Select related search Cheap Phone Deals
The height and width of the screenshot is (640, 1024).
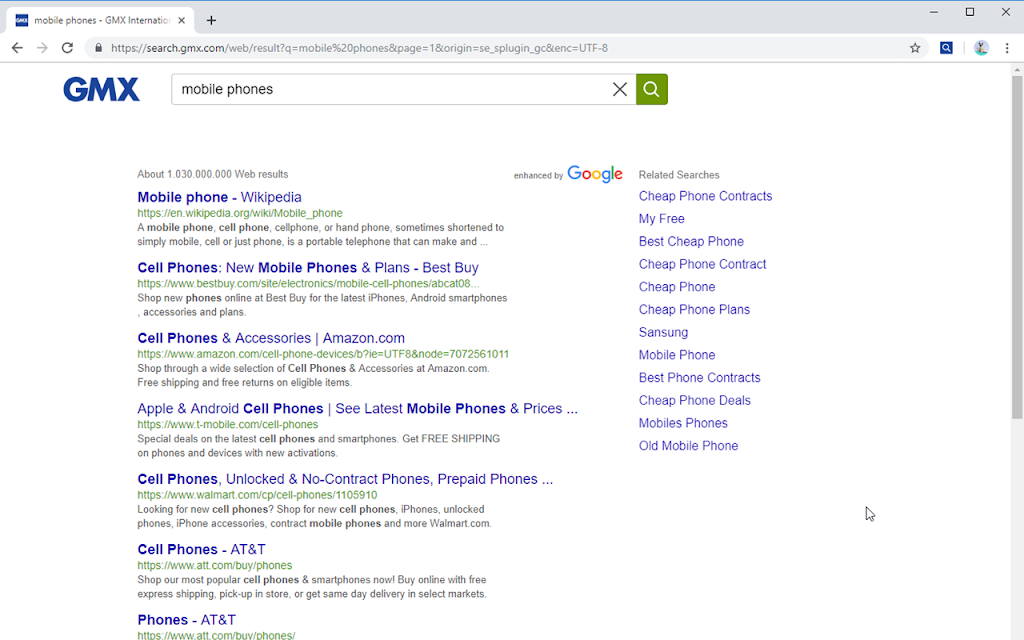point(694,401)
